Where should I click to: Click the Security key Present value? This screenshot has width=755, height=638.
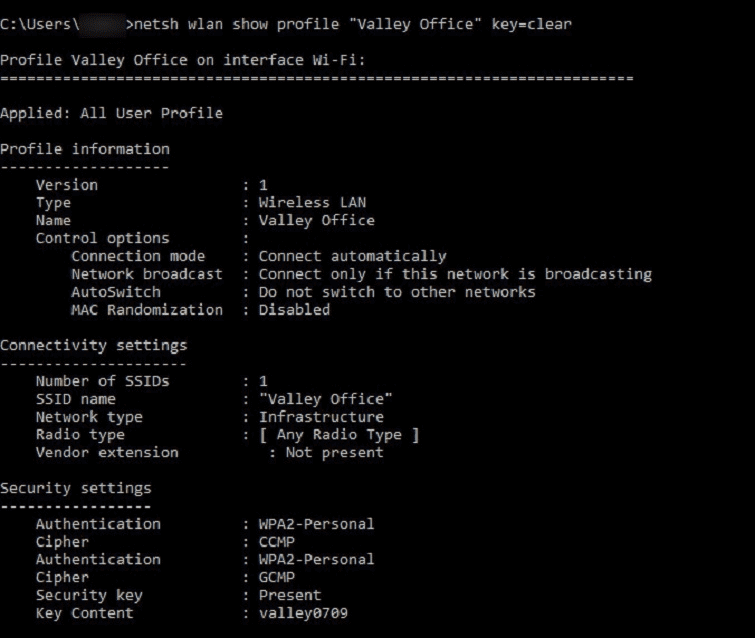[x=289, y=595]
